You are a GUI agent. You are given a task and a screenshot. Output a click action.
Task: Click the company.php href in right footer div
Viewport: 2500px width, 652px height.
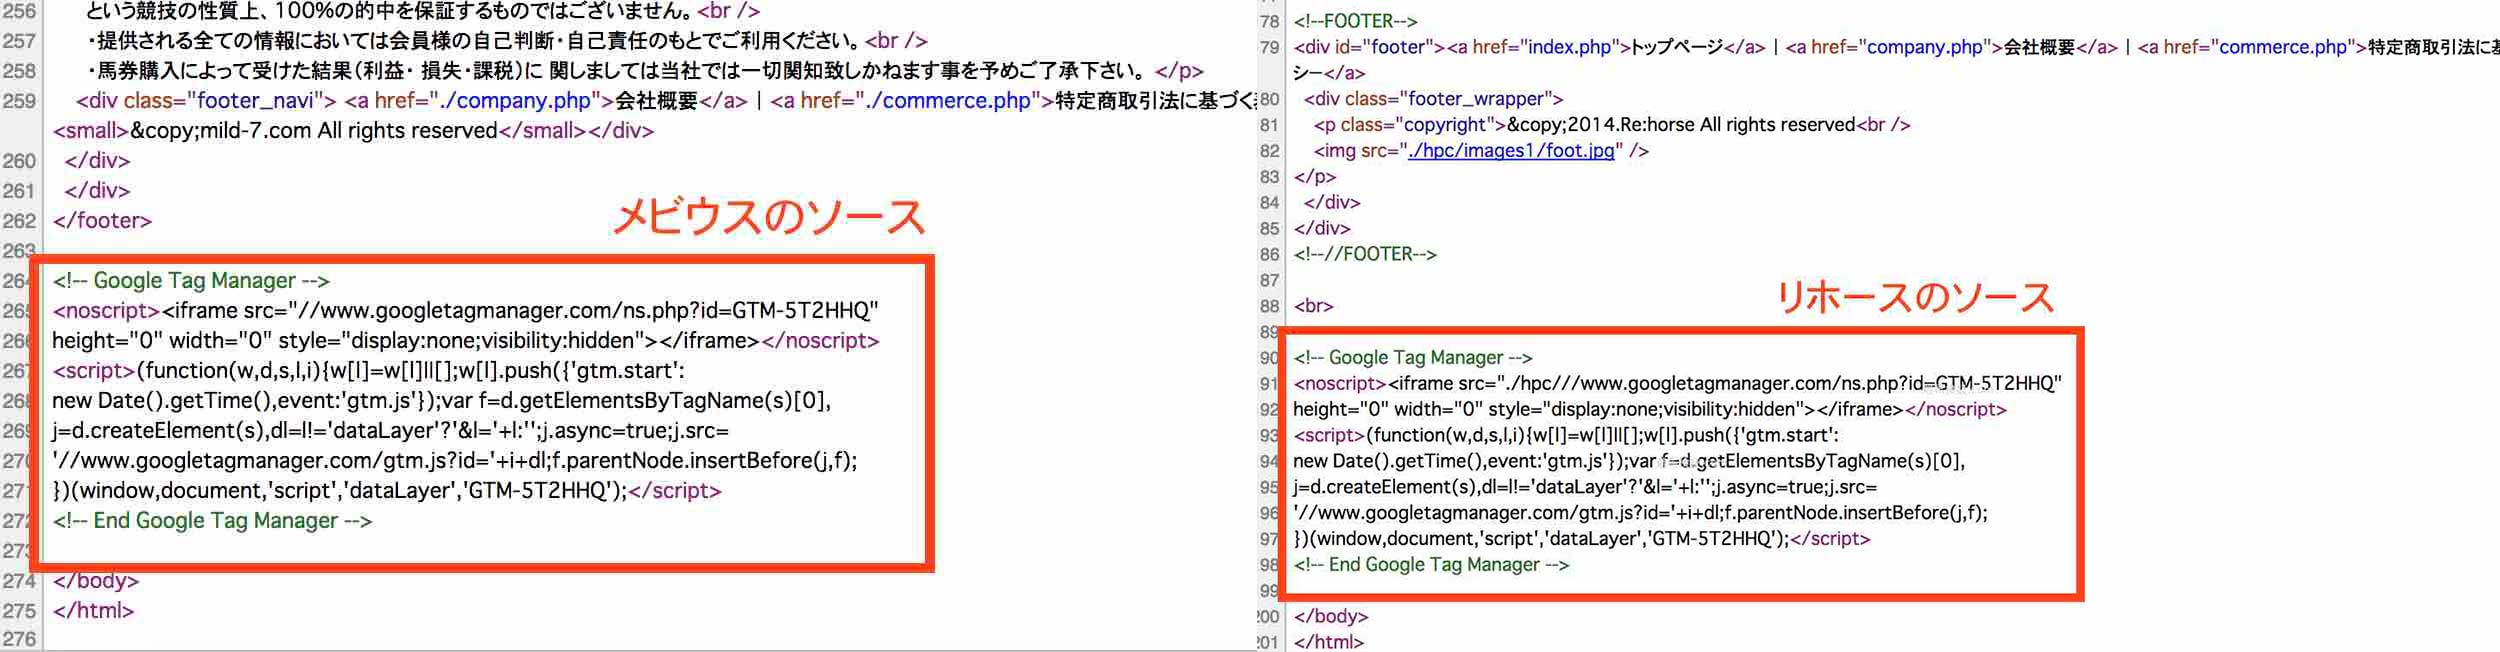coord(1924,47)
